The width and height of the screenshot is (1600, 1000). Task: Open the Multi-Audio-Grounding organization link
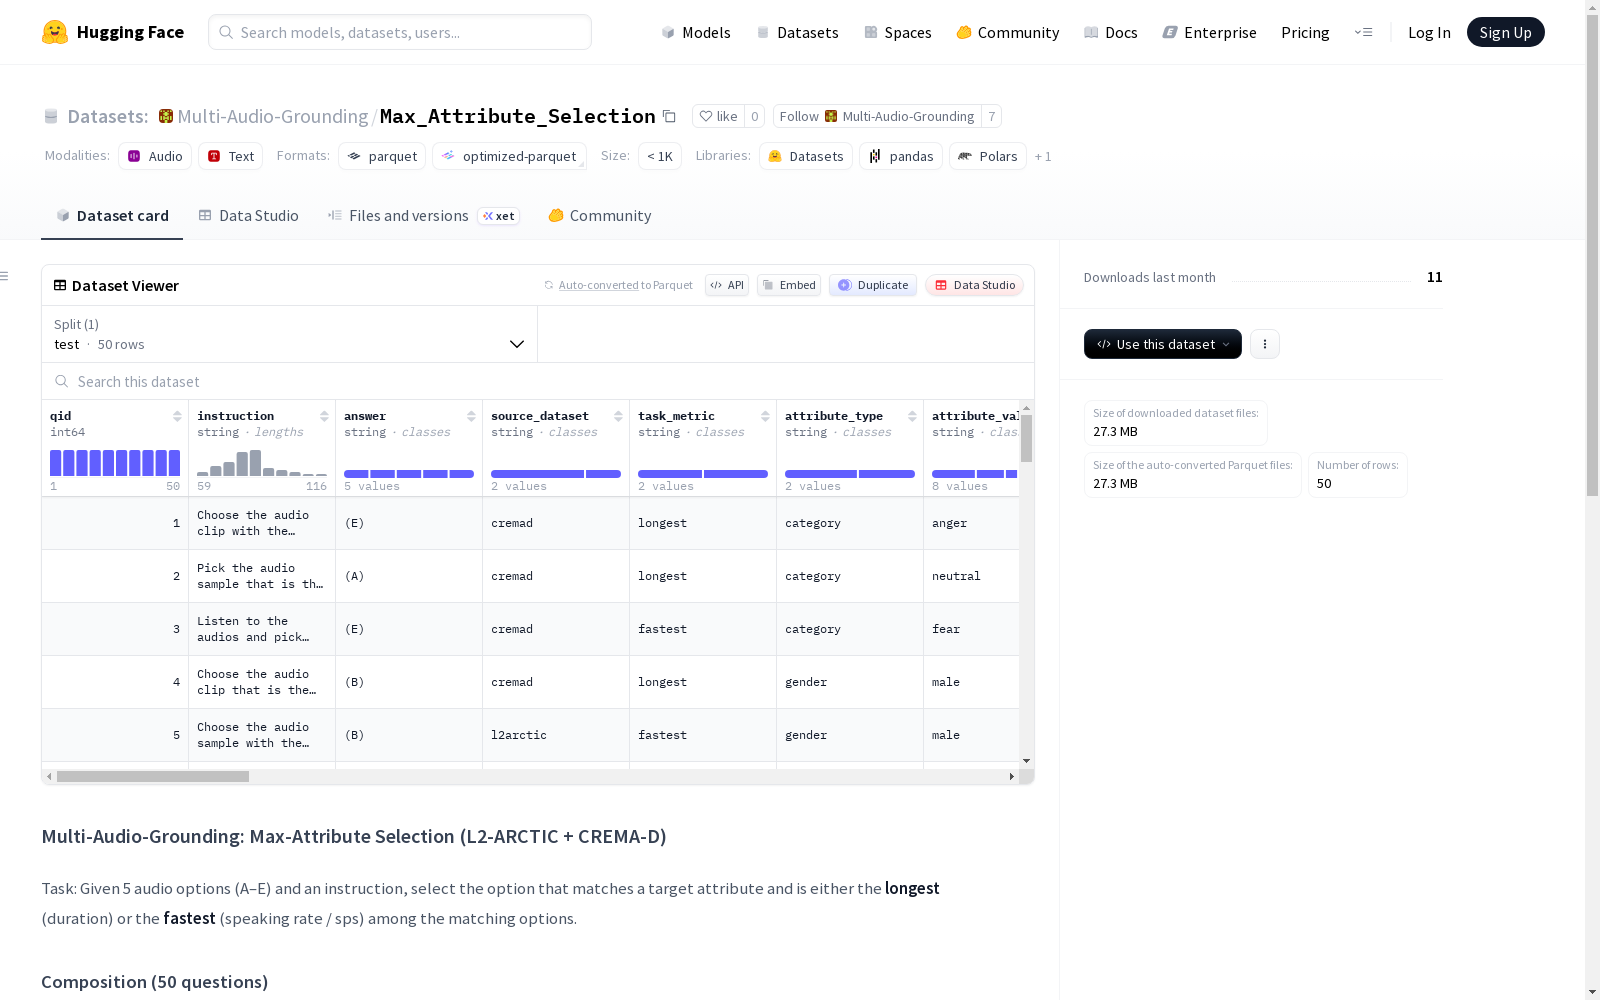click(x=273, y=117)
